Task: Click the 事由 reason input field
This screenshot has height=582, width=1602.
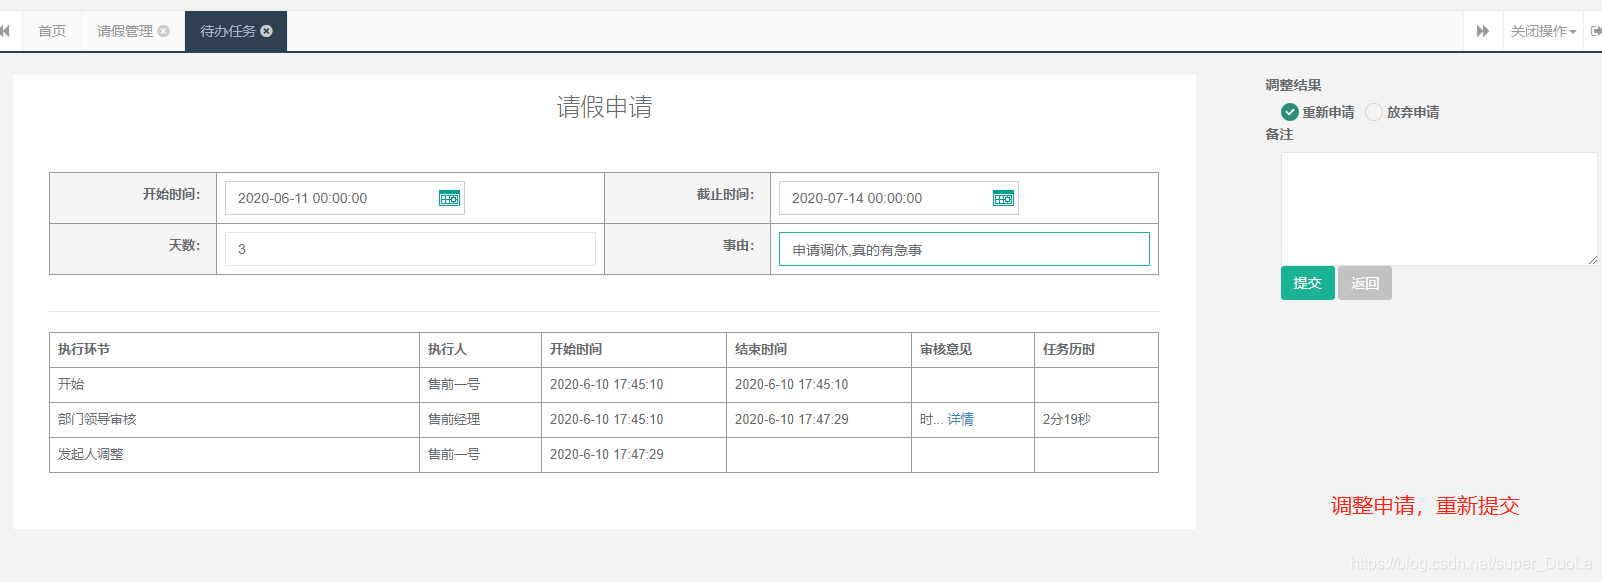Action: click(x=964, y=249)
